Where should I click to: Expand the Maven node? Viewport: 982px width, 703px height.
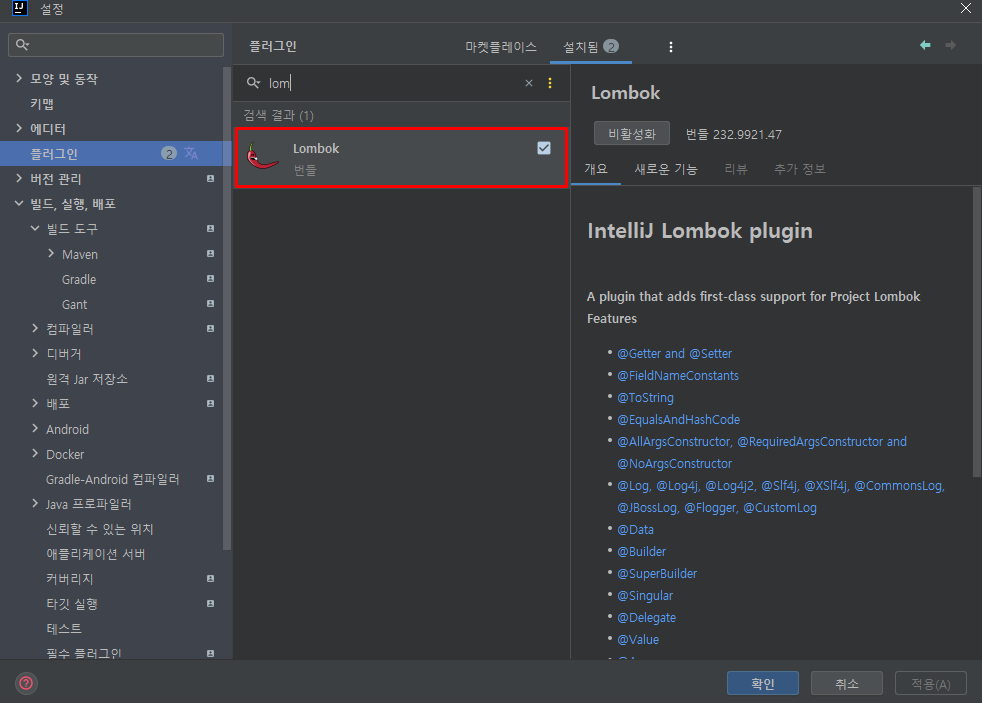pos(51,254)
